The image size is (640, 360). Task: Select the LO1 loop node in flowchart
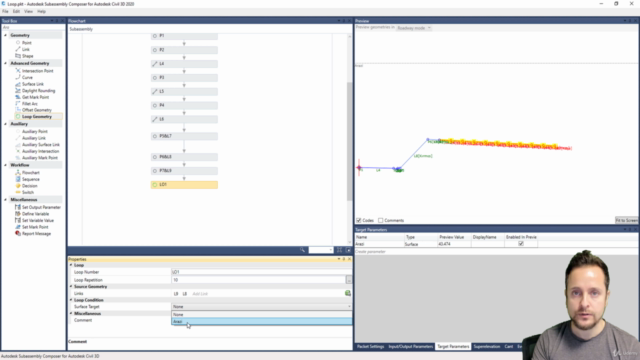coord(184,184)
